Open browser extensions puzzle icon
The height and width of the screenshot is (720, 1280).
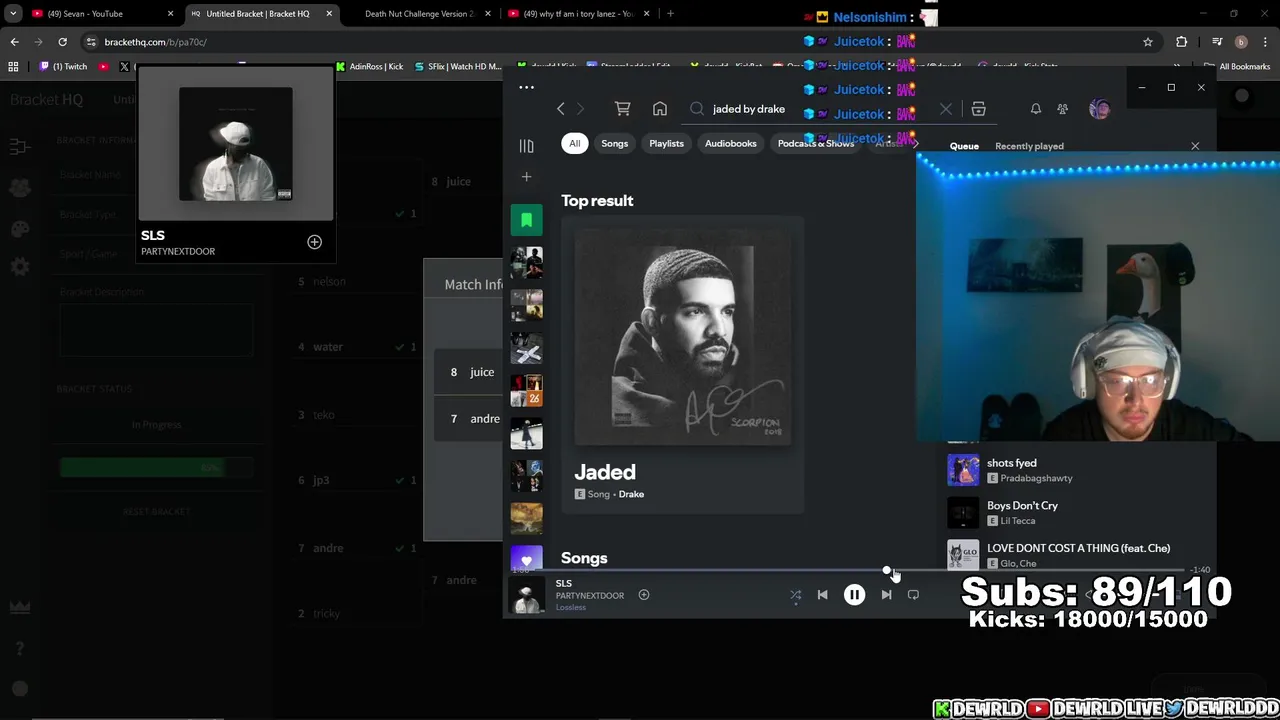1182,42
